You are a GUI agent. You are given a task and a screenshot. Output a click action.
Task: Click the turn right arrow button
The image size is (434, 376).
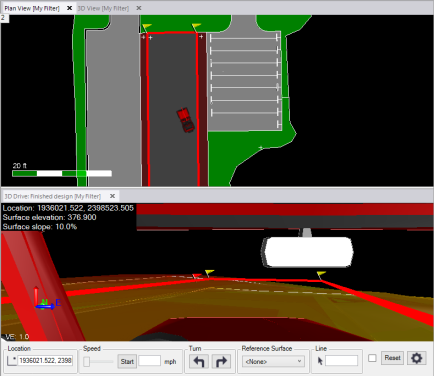click(x=221, y=362)
